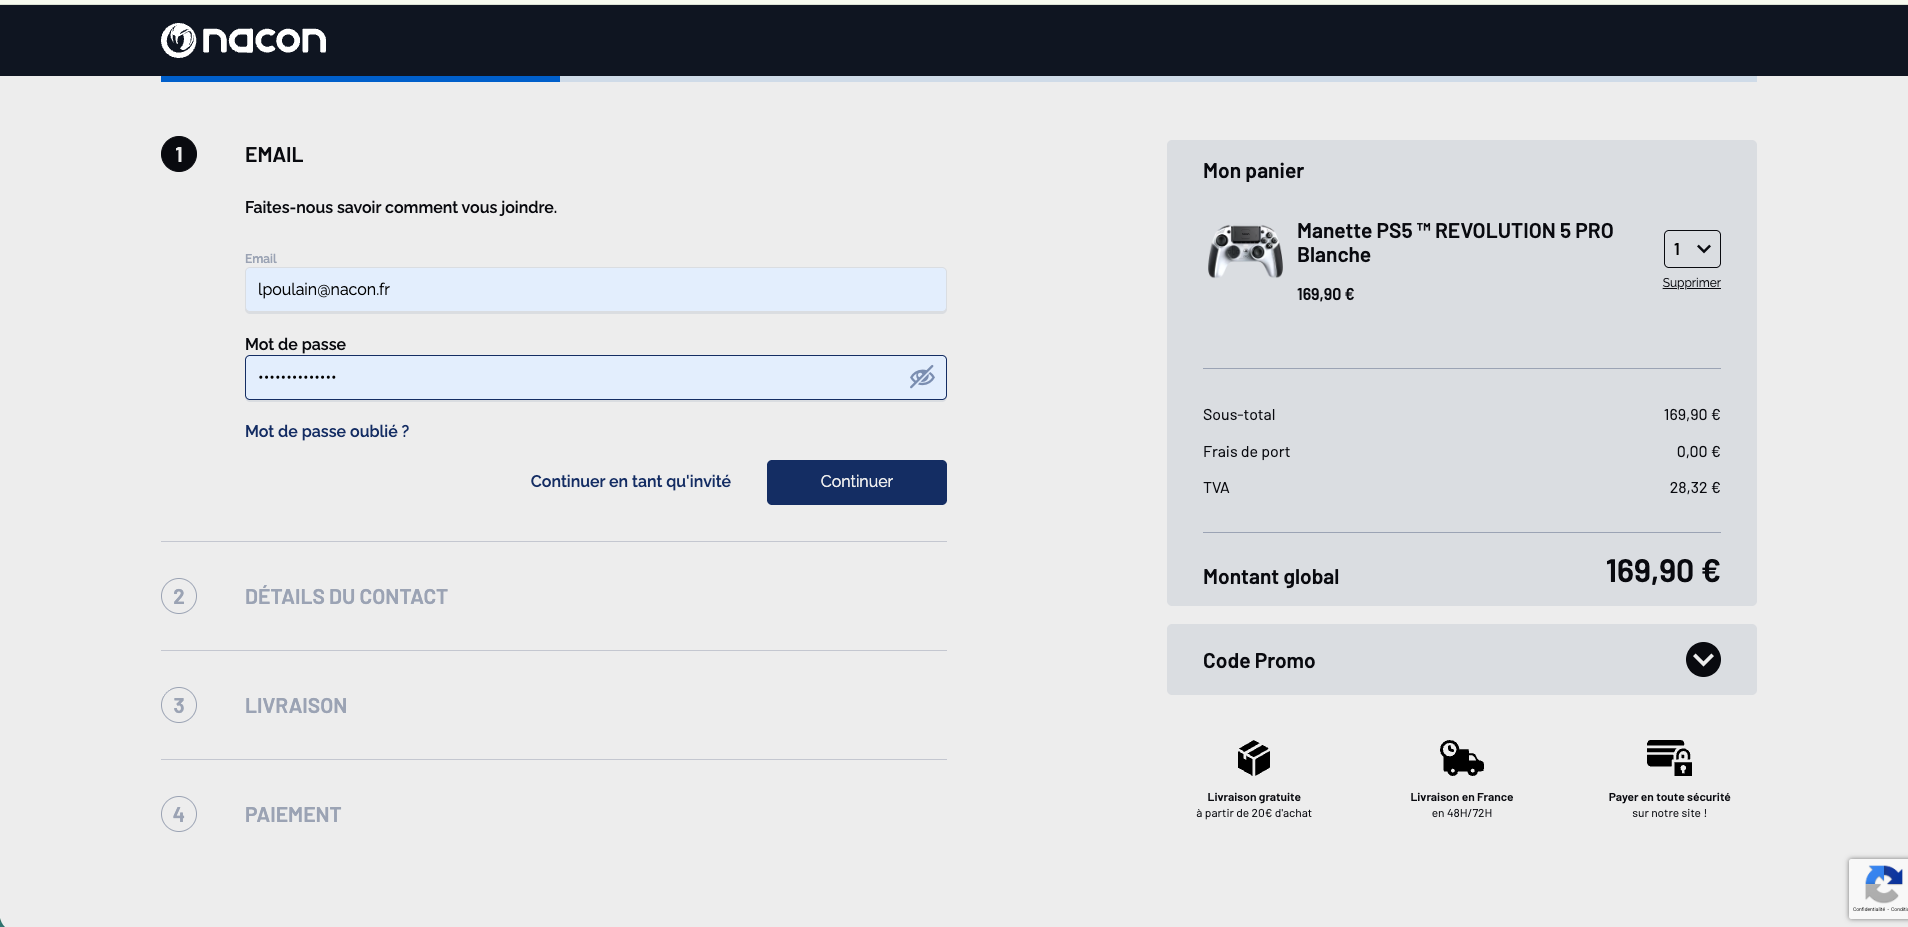Click step 1 Email number circle
Image resolution: width=1908 pixels, height=927 pixels.
click(179, 154)
